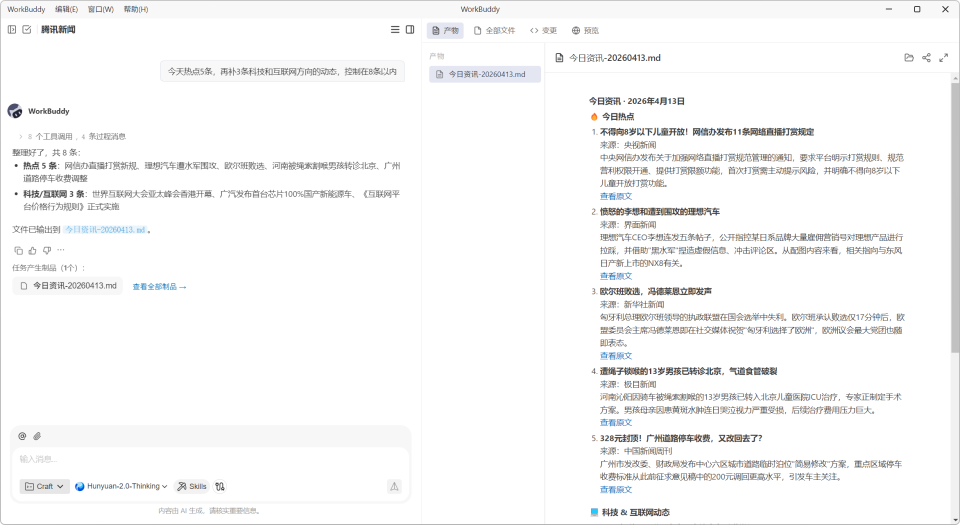This screenshot has height=525, width=960.
Task: Click heading 愤怒的李想和遭到围攻的理想汽车
Action: (660, 212)
